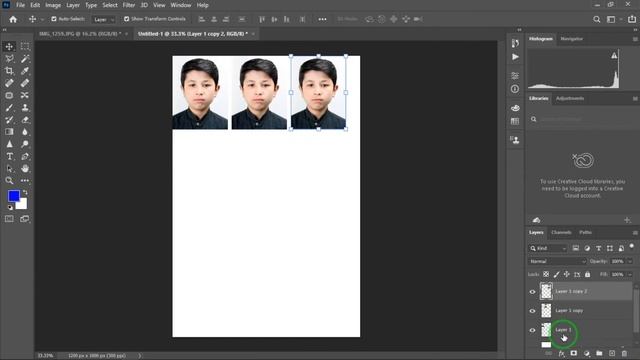Open the Image menu
This screenshot has height=360, width=640.
click(x=53, y=5)
